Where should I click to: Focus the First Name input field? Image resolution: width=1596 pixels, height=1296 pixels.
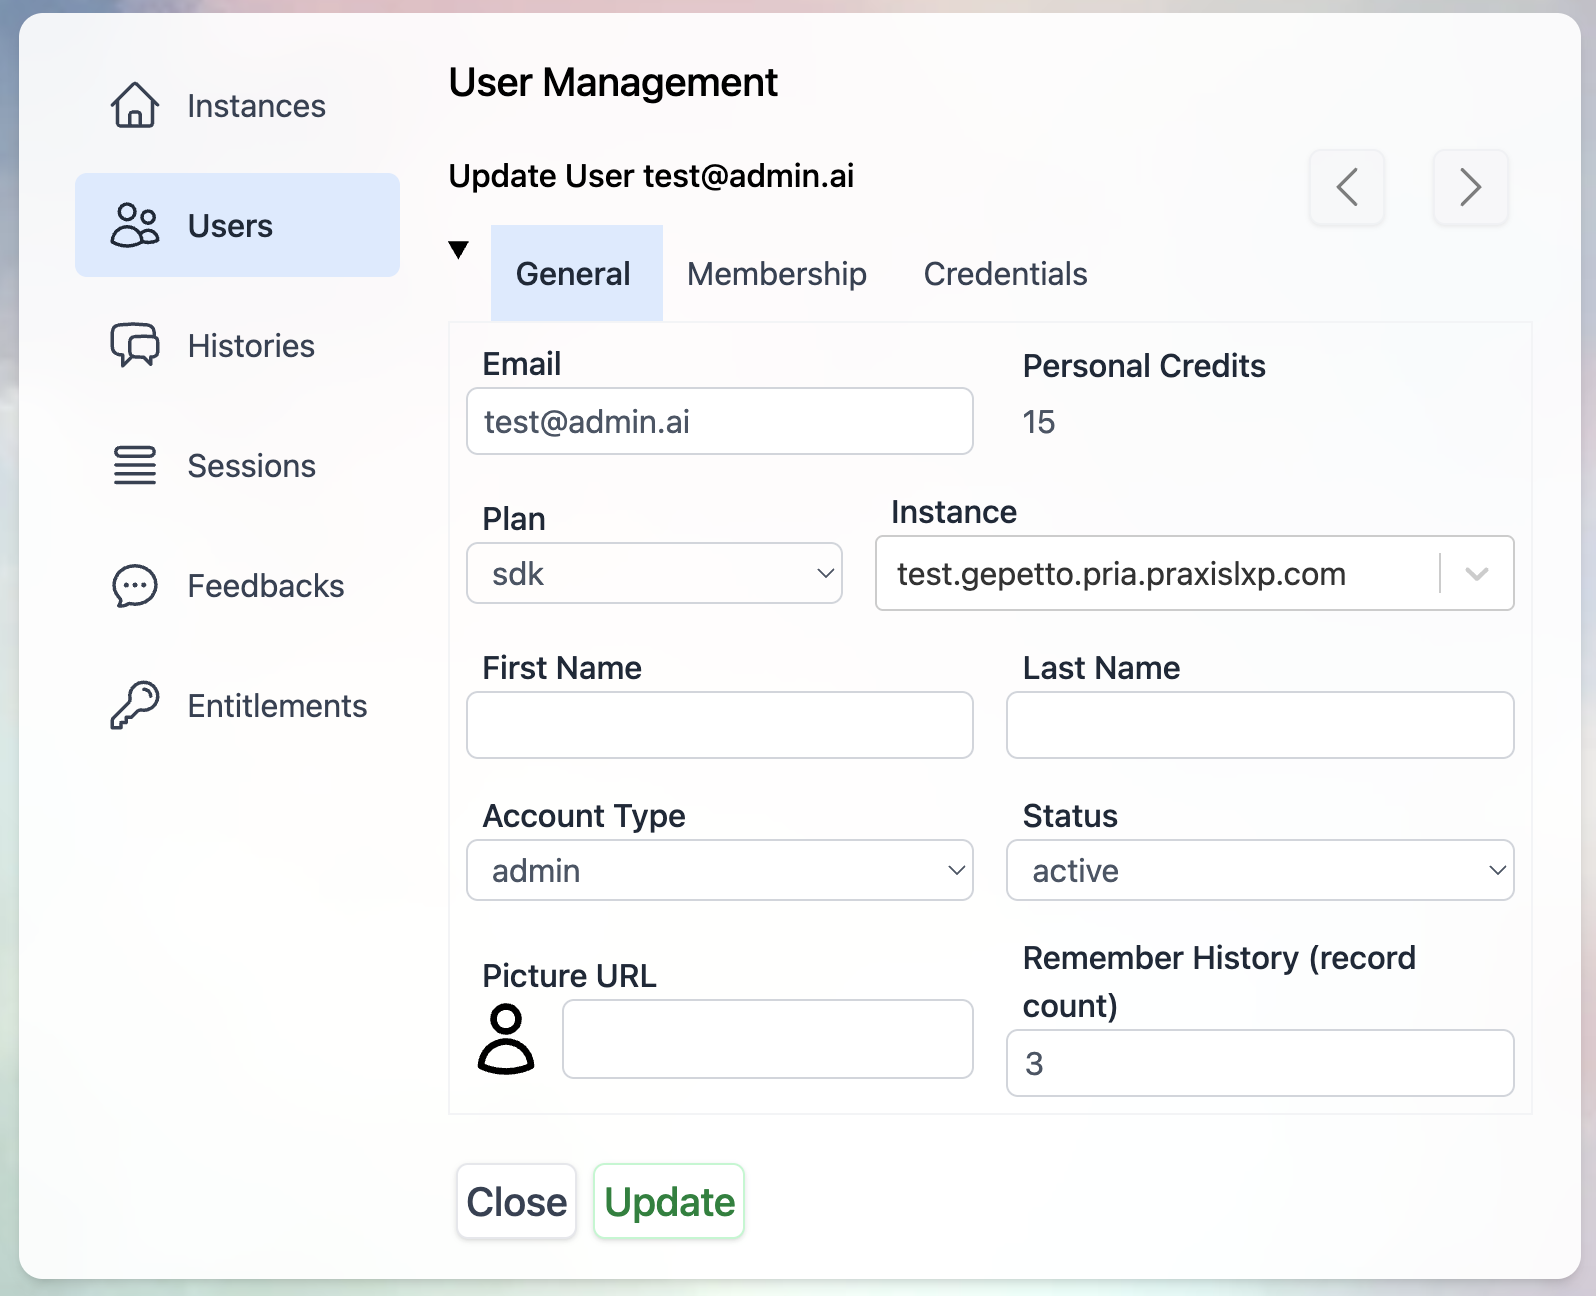click(x=720, y=725)
